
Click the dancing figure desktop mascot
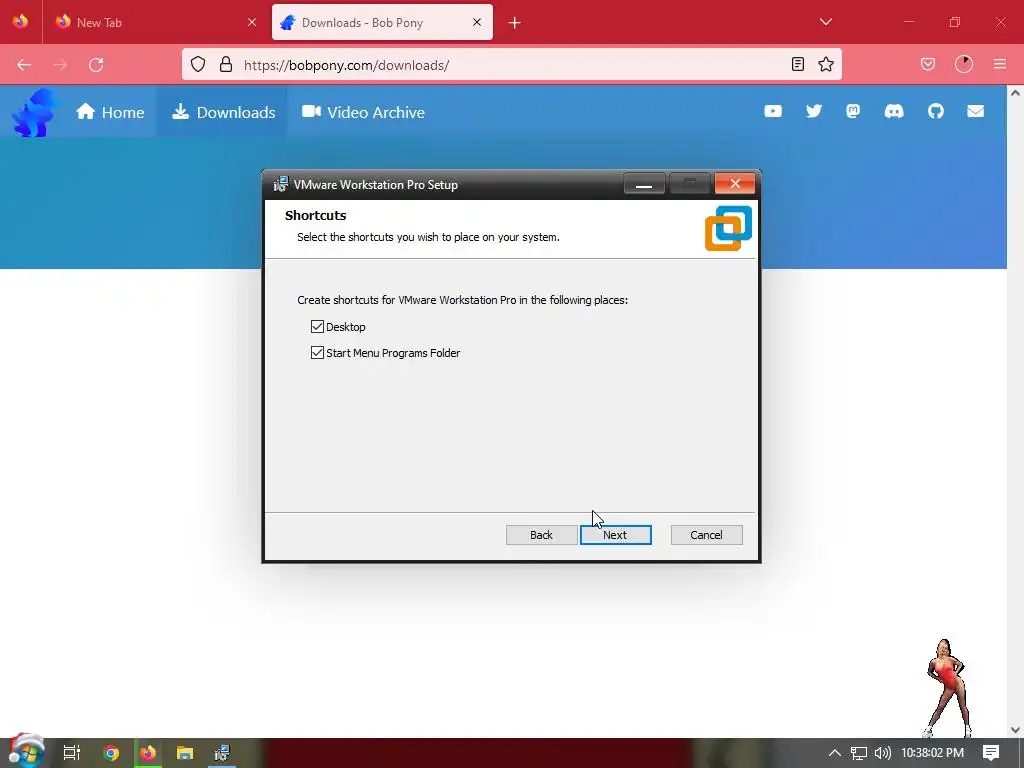click(x=946, y=688)
